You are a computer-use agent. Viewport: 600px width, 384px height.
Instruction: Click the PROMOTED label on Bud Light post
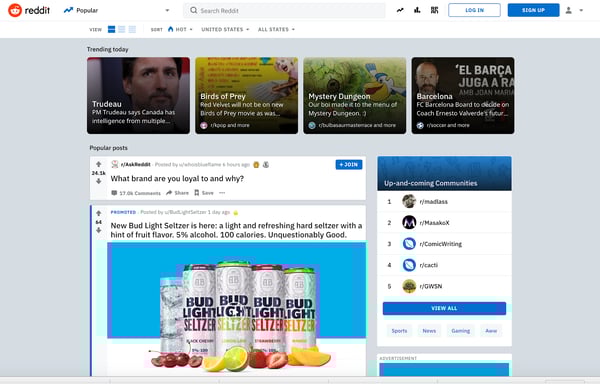point(123,212)
